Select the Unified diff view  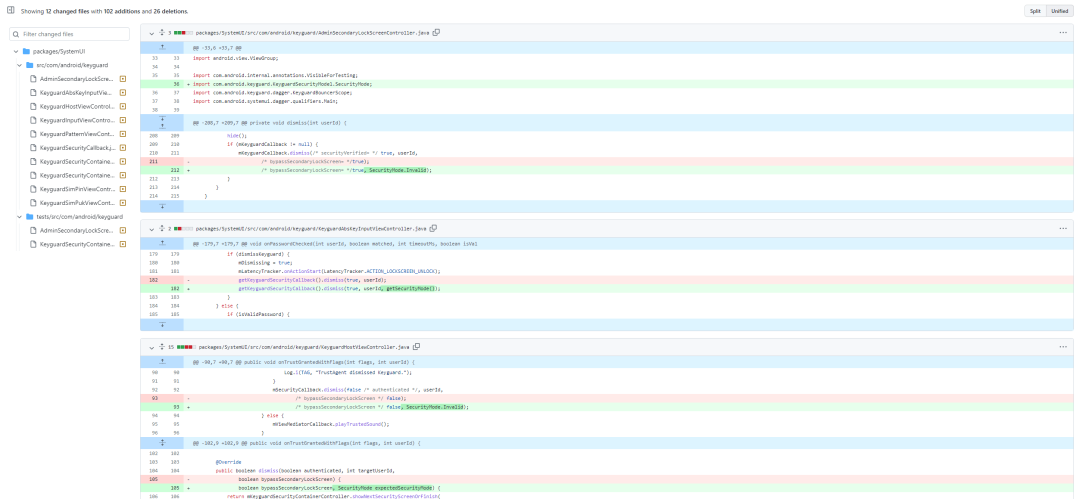[1058, 11]
